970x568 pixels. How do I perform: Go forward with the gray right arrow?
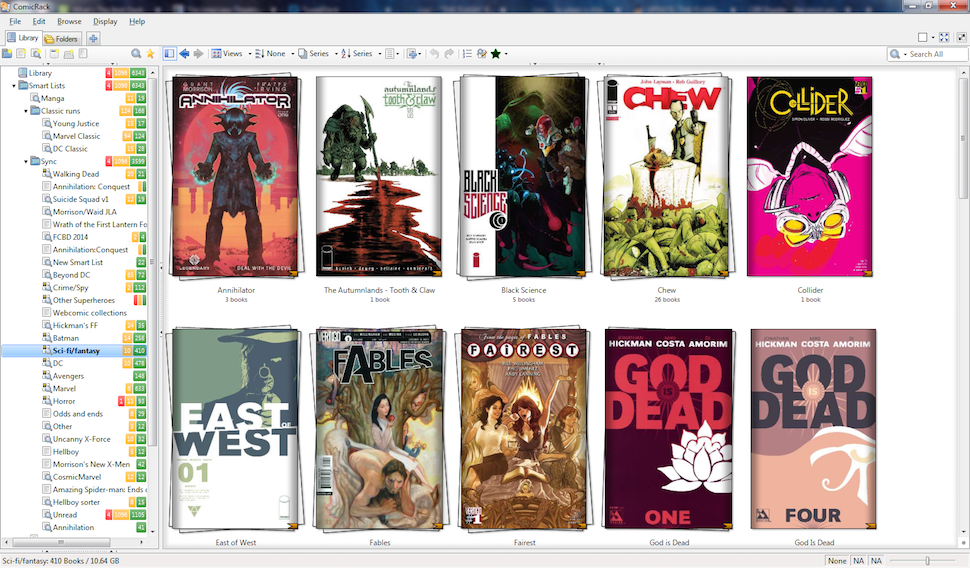[199, 54]
